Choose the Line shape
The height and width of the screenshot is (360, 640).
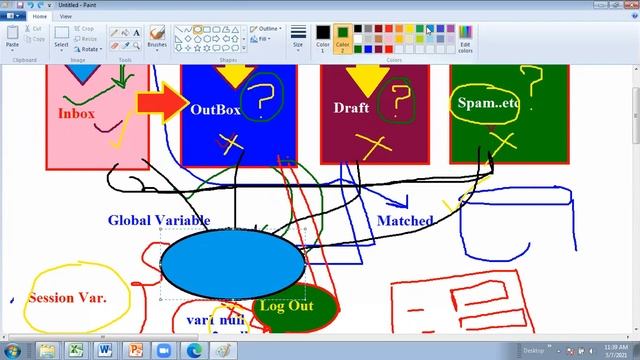tap(179, 30)
